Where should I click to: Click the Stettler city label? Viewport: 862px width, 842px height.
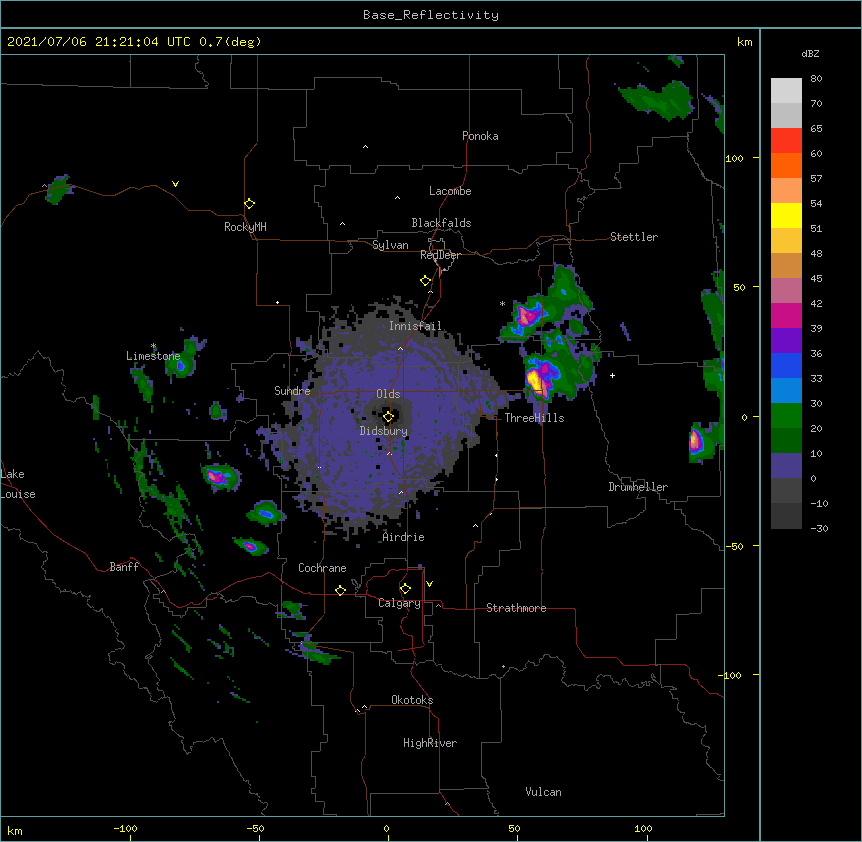coord(634,237)
